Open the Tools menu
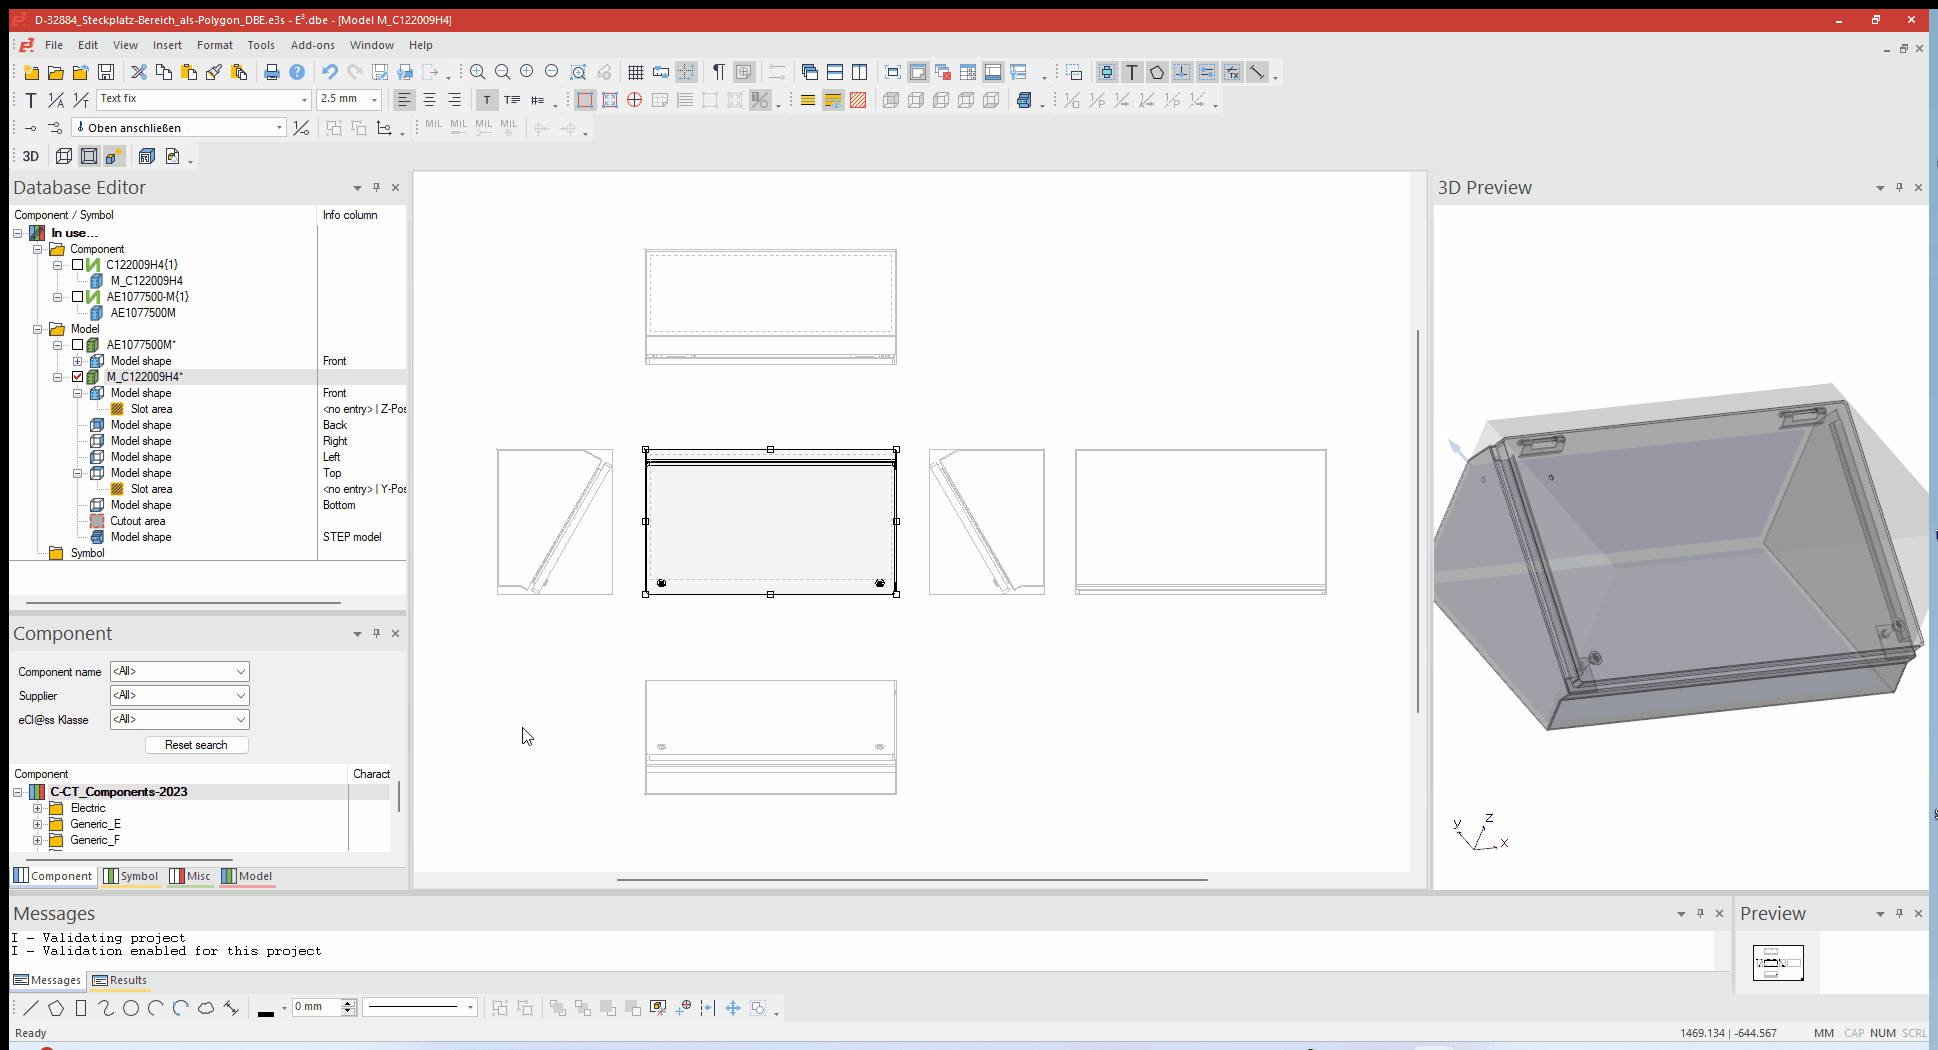The width and height of the screenshot is (1938, 1050). click(261, 45)
